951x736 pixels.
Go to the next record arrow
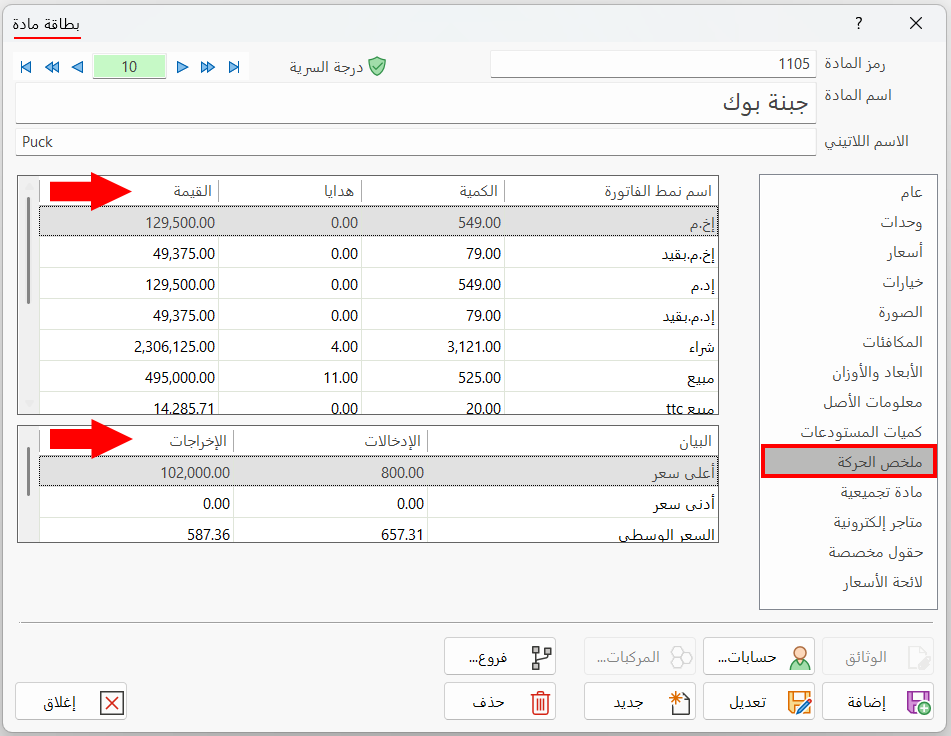[182, 67]
